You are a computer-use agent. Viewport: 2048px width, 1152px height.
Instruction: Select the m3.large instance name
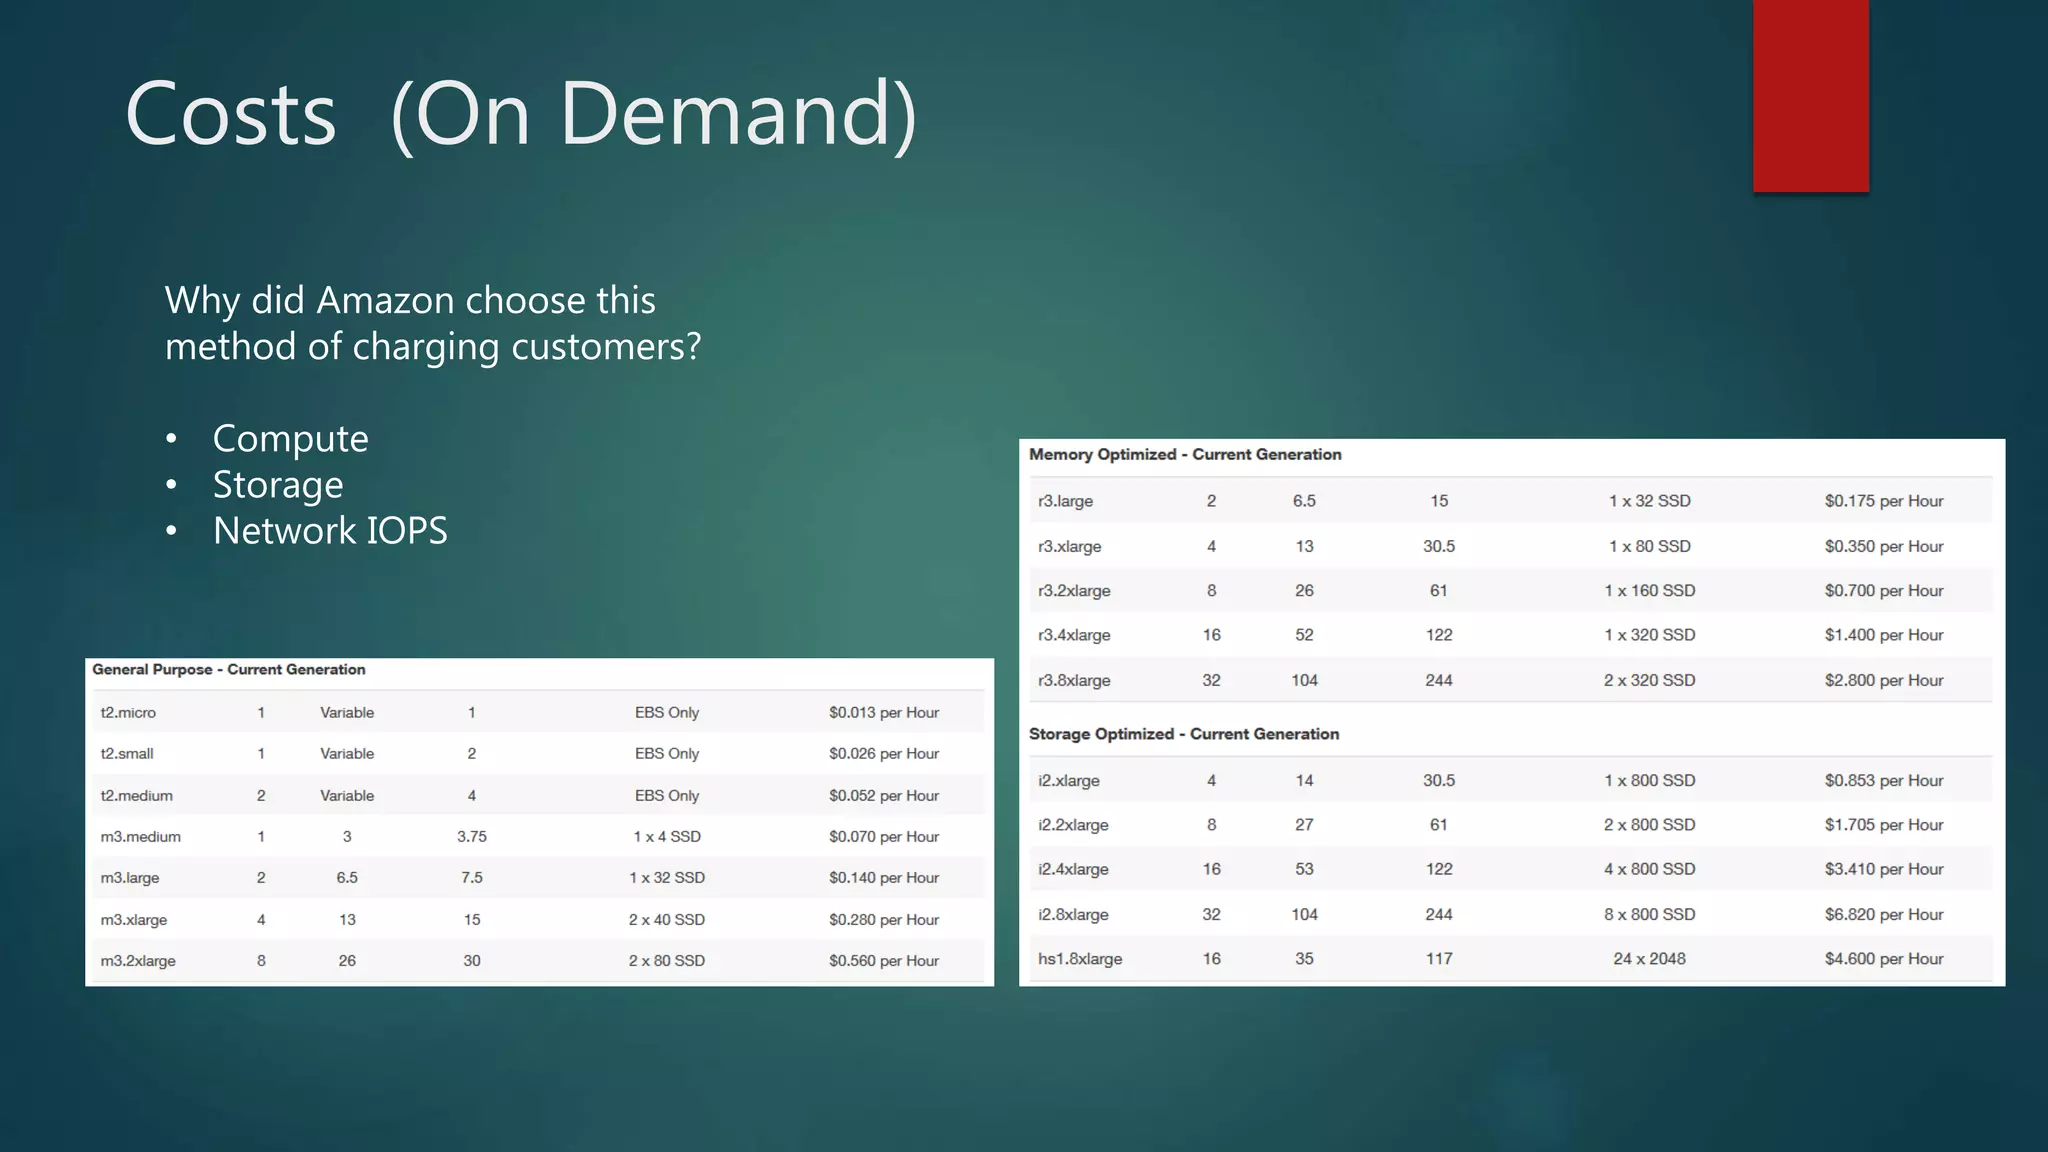(130, 877)
